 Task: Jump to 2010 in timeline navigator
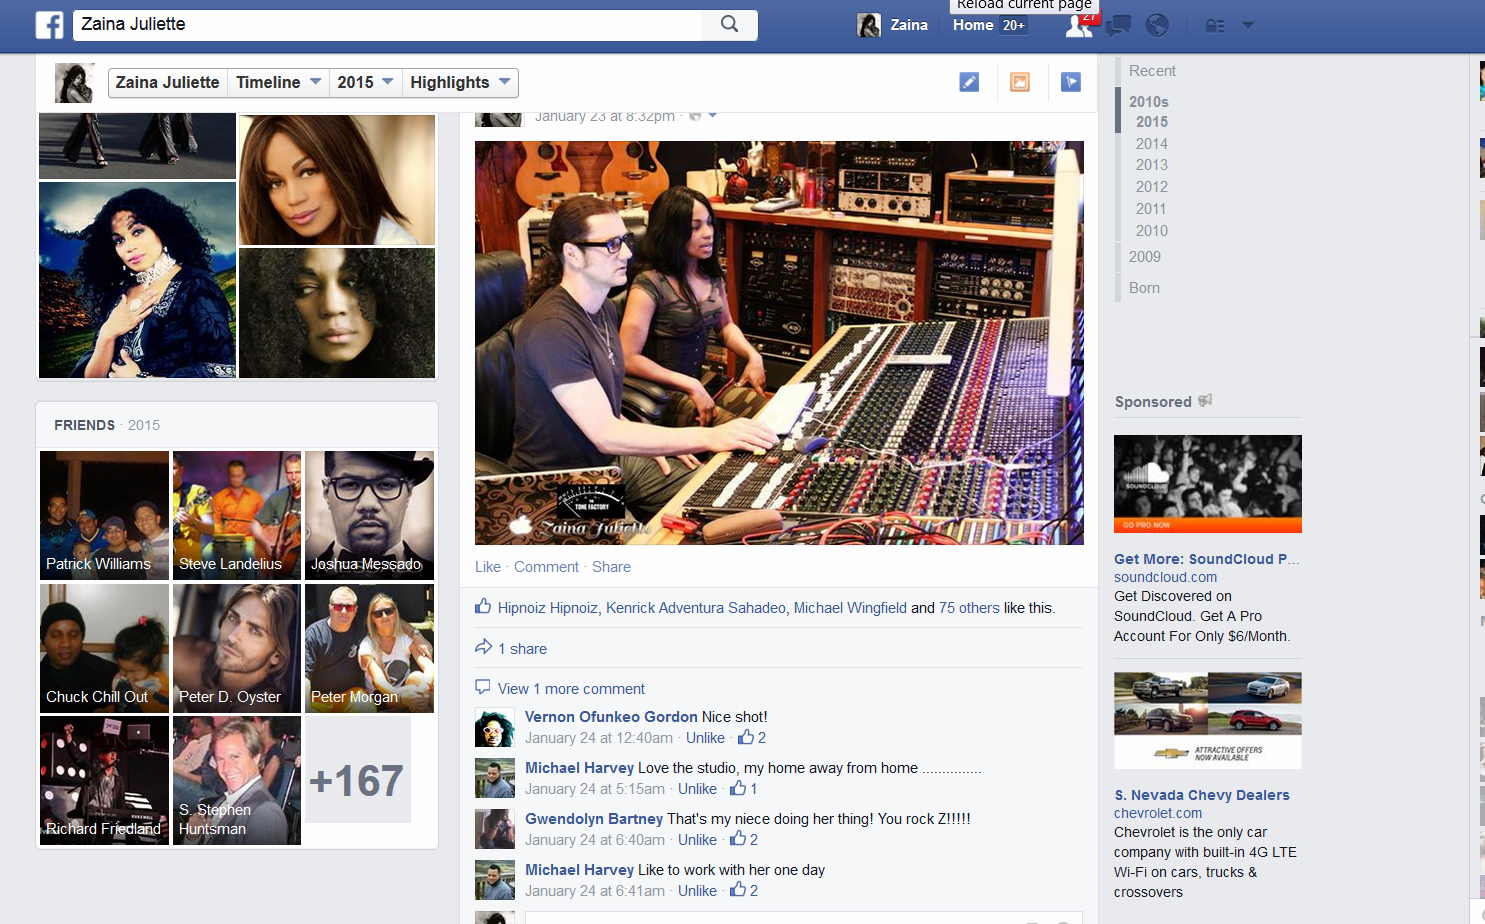pyautogui.click(x=1151, y=231)
